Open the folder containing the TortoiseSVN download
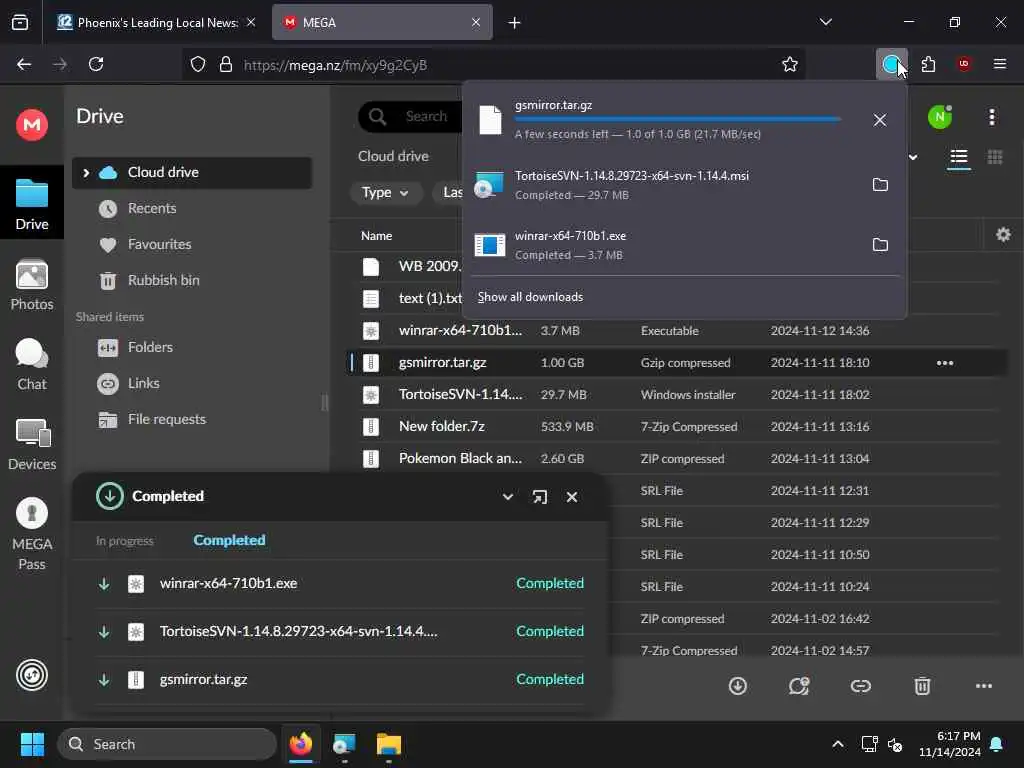Viewport: 1024px width, 768px height. pos(880,185)
